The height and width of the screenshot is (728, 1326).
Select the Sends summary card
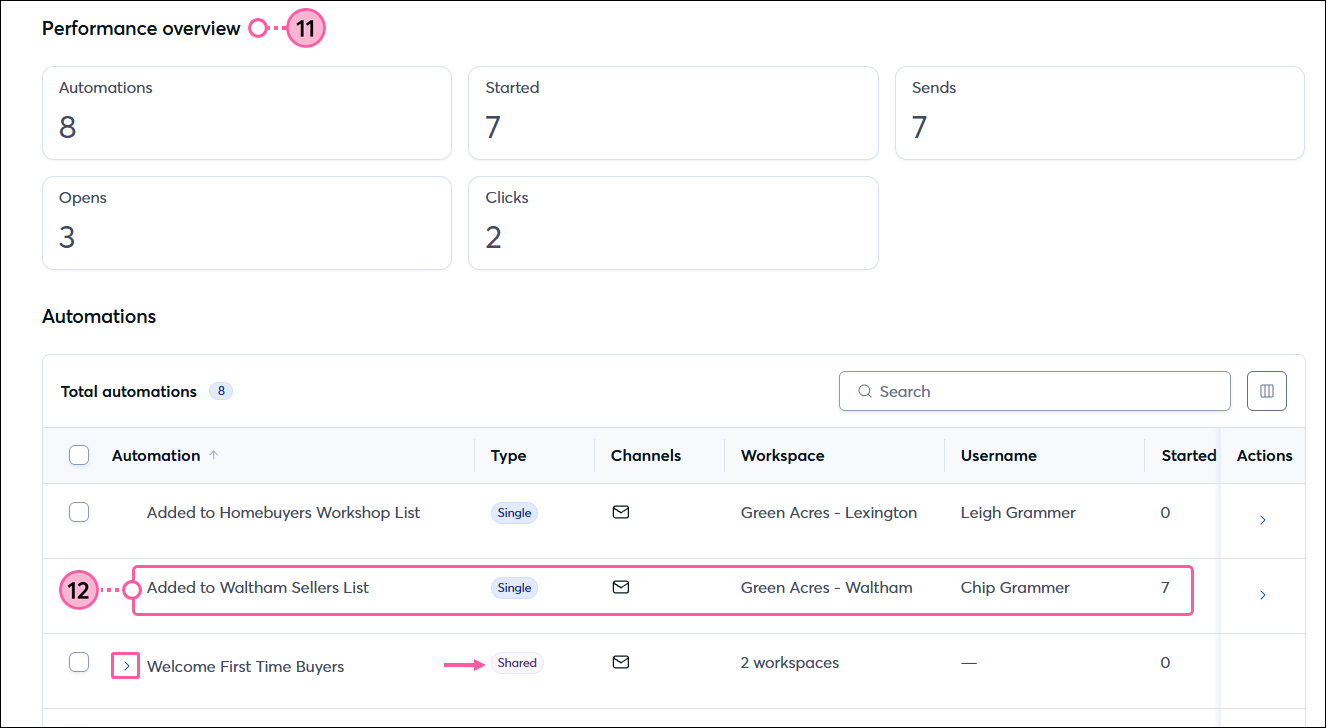1100,113
